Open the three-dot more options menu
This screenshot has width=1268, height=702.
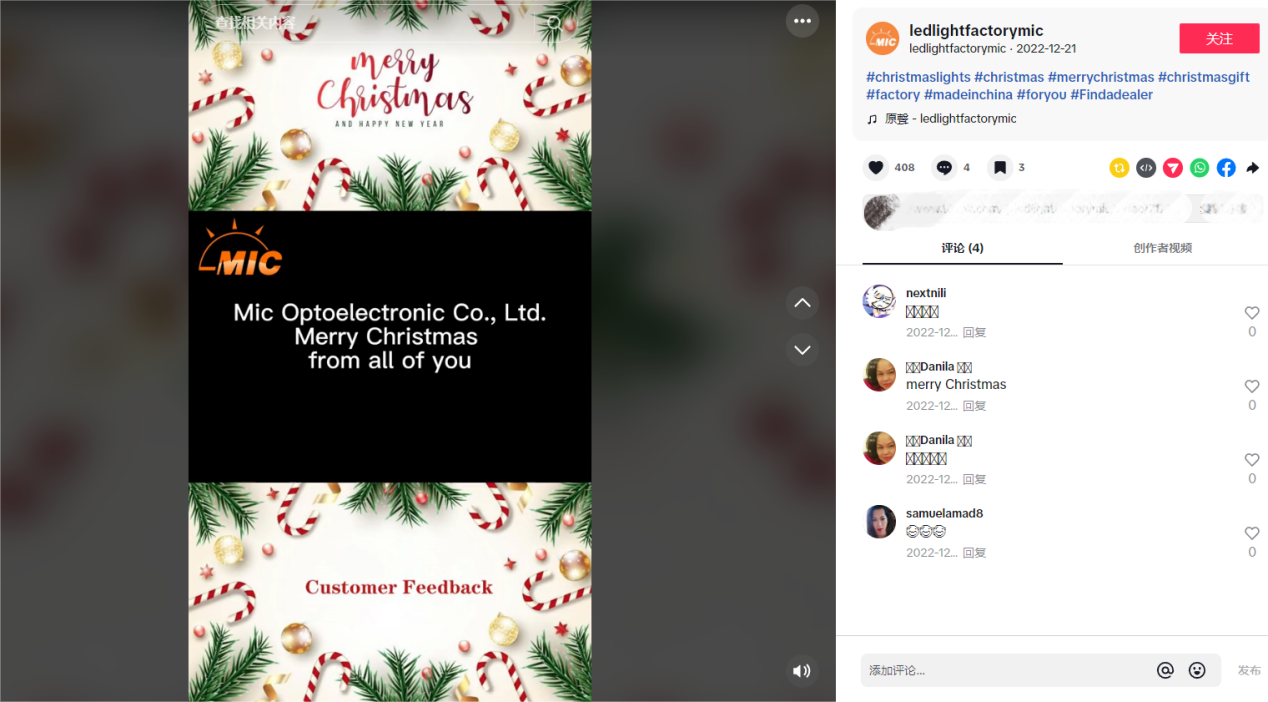[x=802, y=21]
